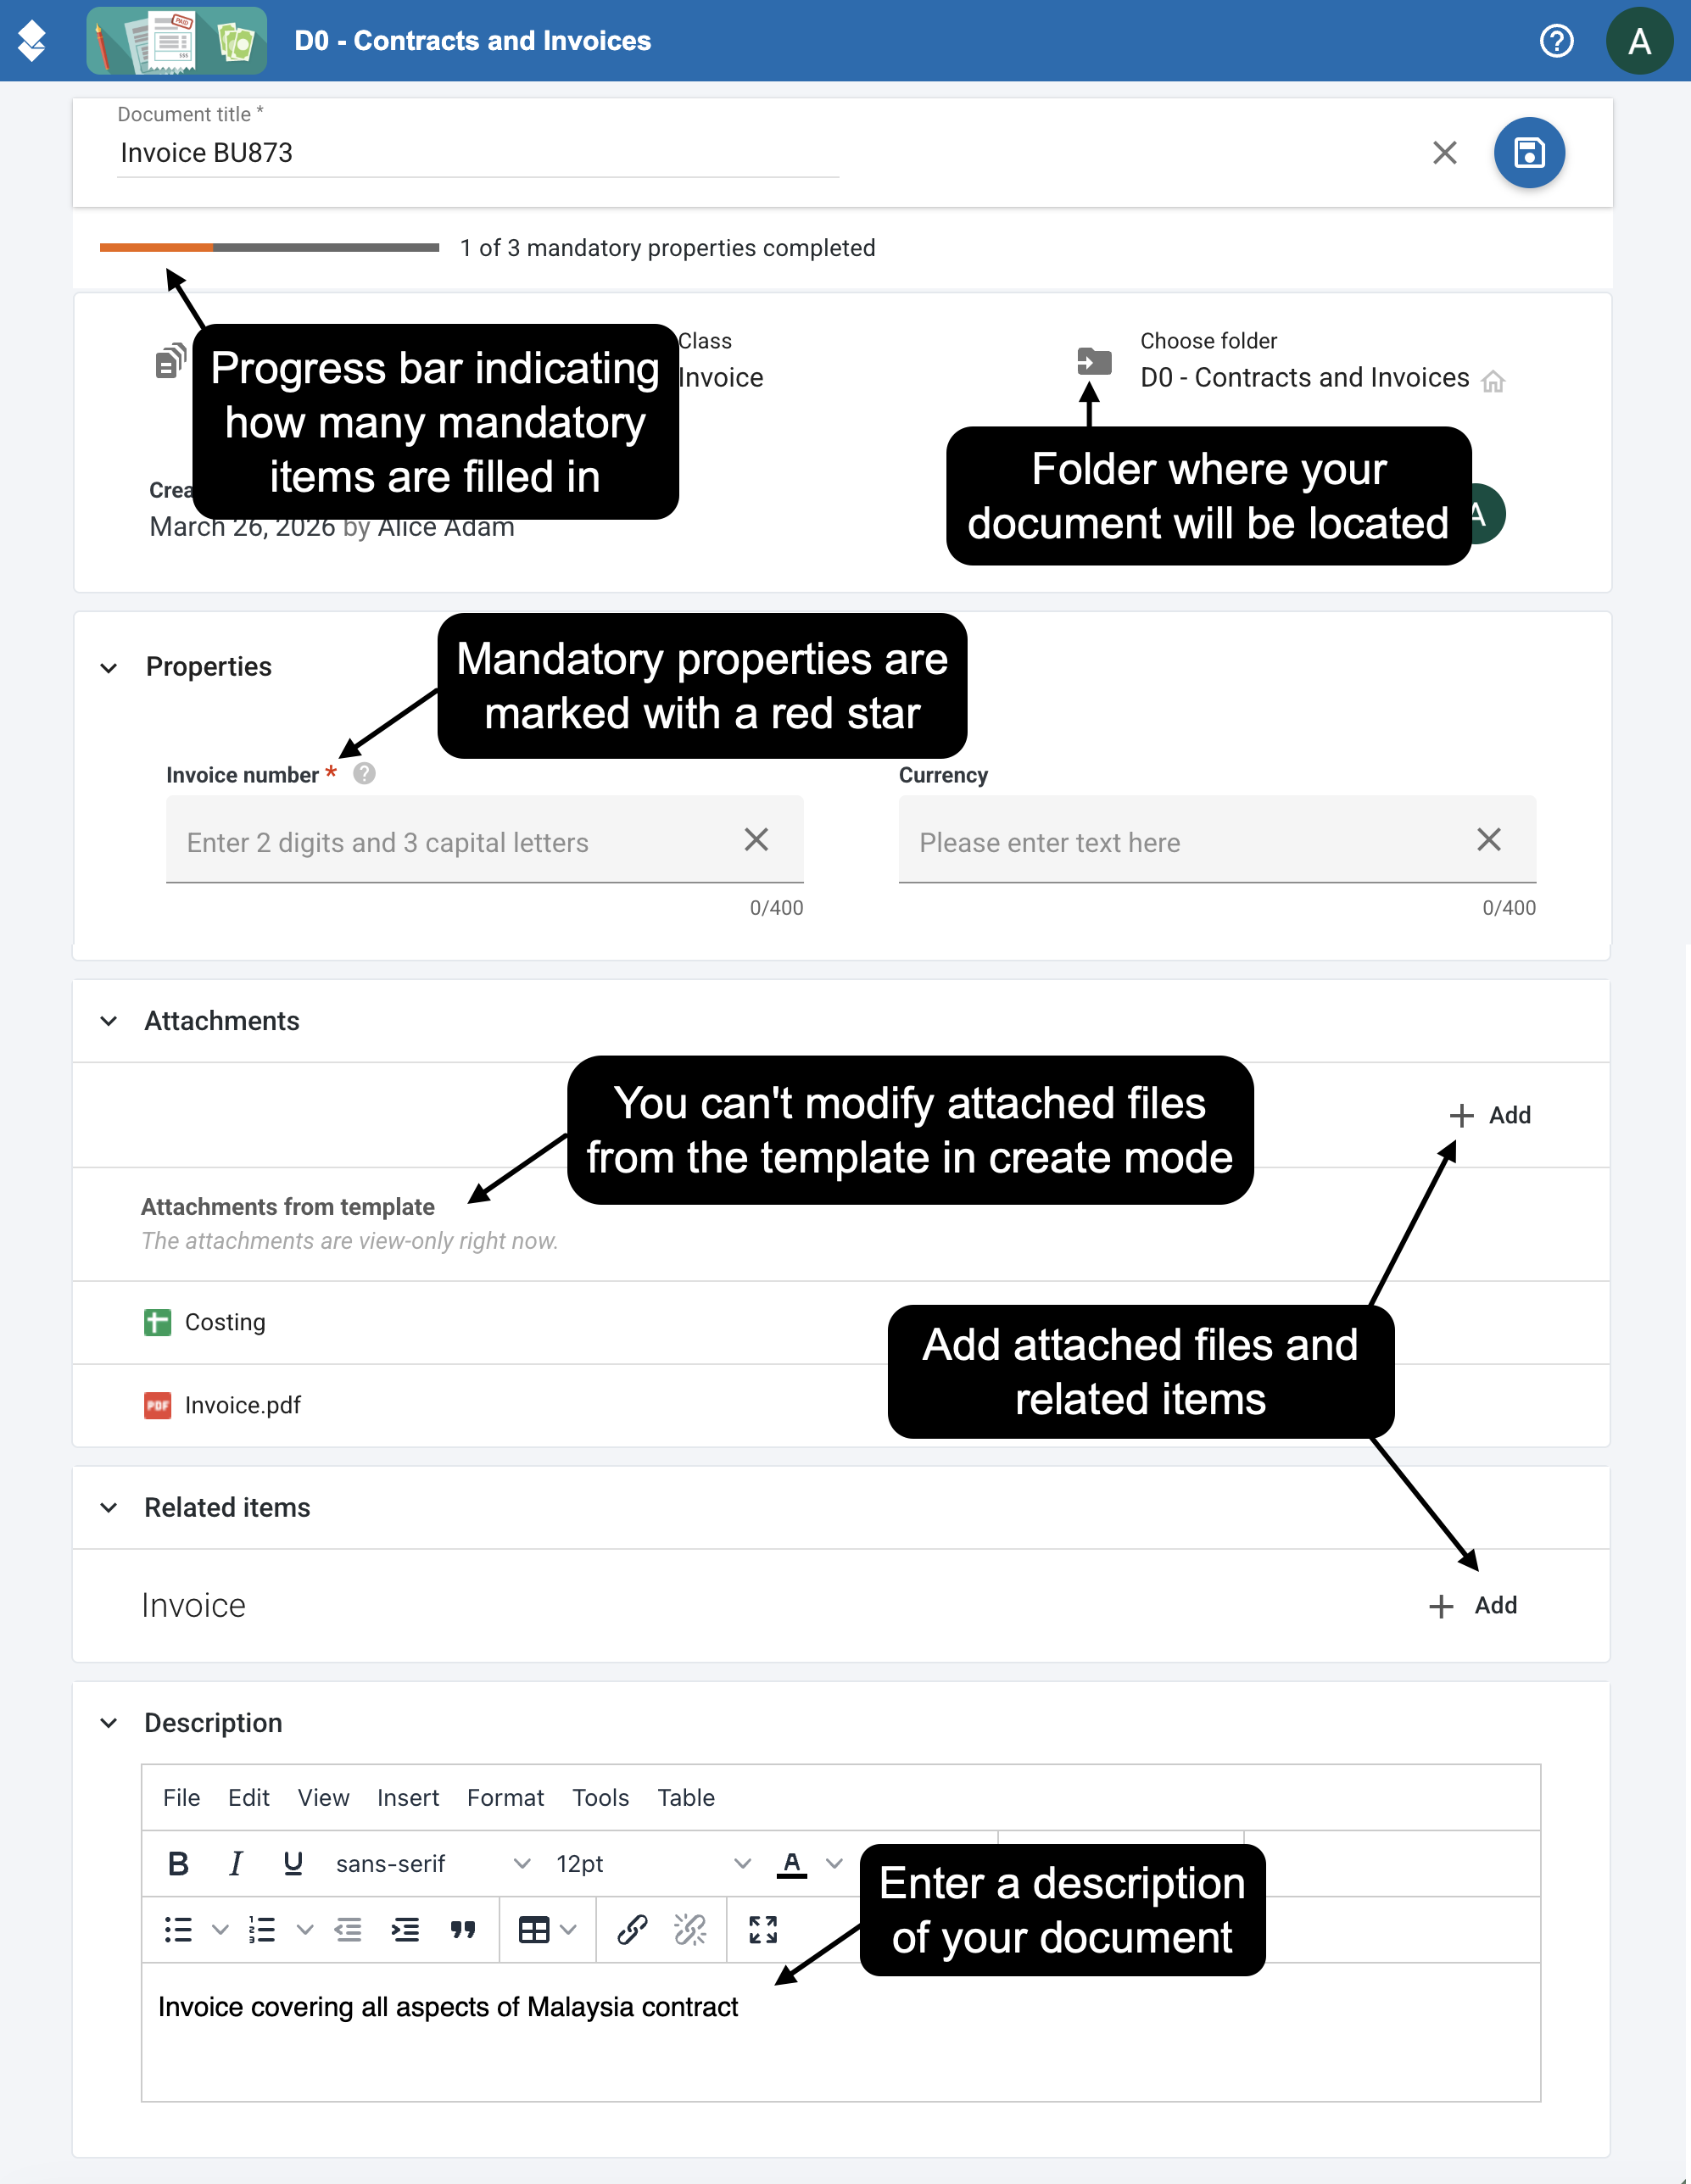The width and height of the screenshot is (1691, 2184).
Task: Open the Insert menu
Action: [408, 1797]
